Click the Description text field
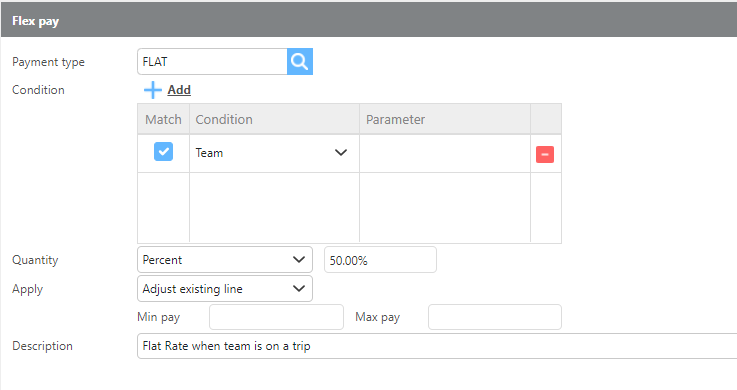 pyautogui.click(x=437, y=346)
